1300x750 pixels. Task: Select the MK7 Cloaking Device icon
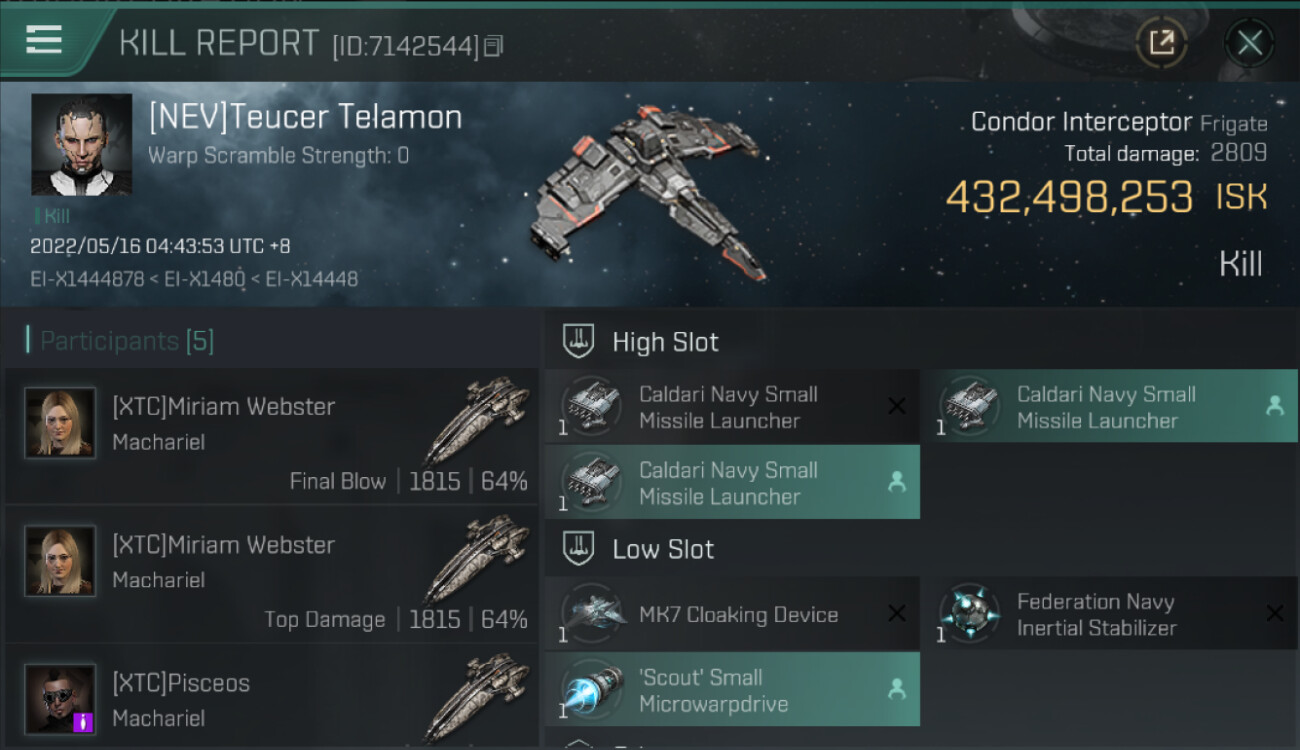[592, 614]
